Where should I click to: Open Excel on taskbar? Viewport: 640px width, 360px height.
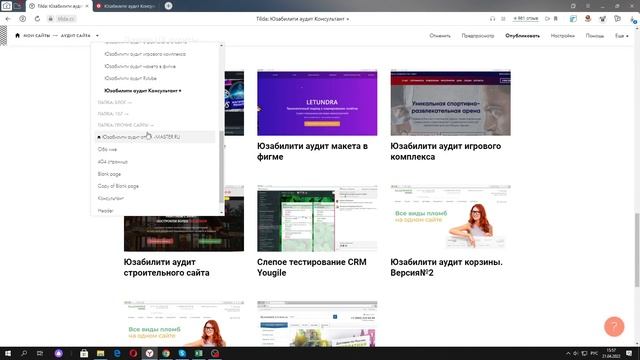(x=198, y=353)
